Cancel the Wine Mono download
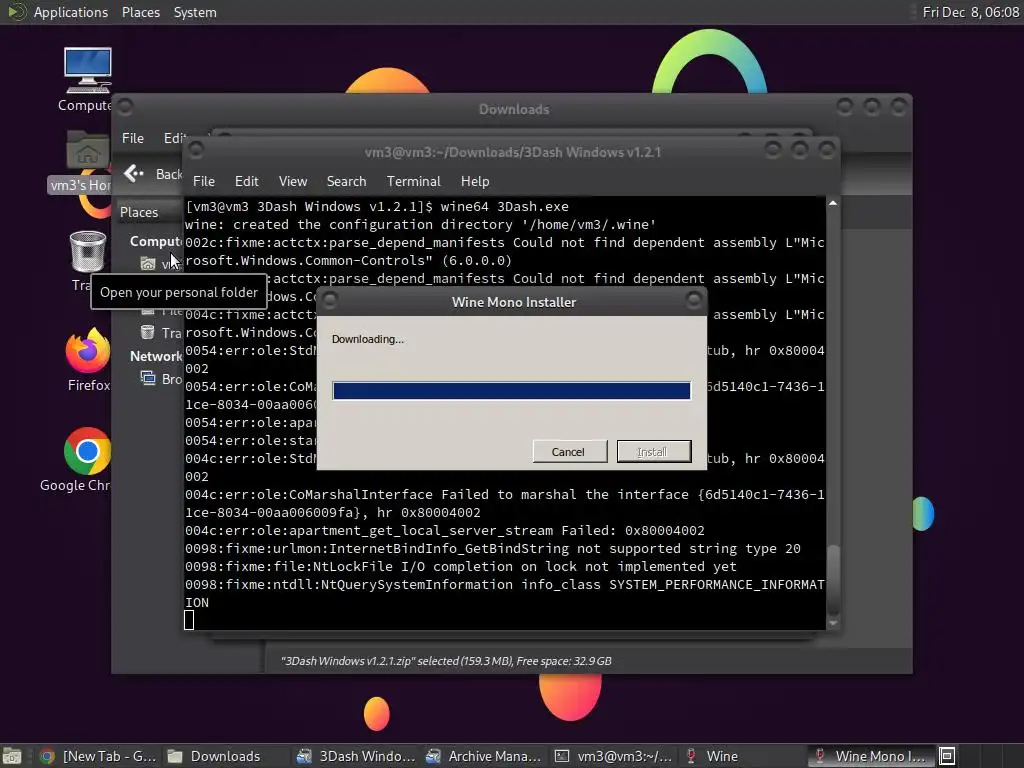 [x=569, y=451]
